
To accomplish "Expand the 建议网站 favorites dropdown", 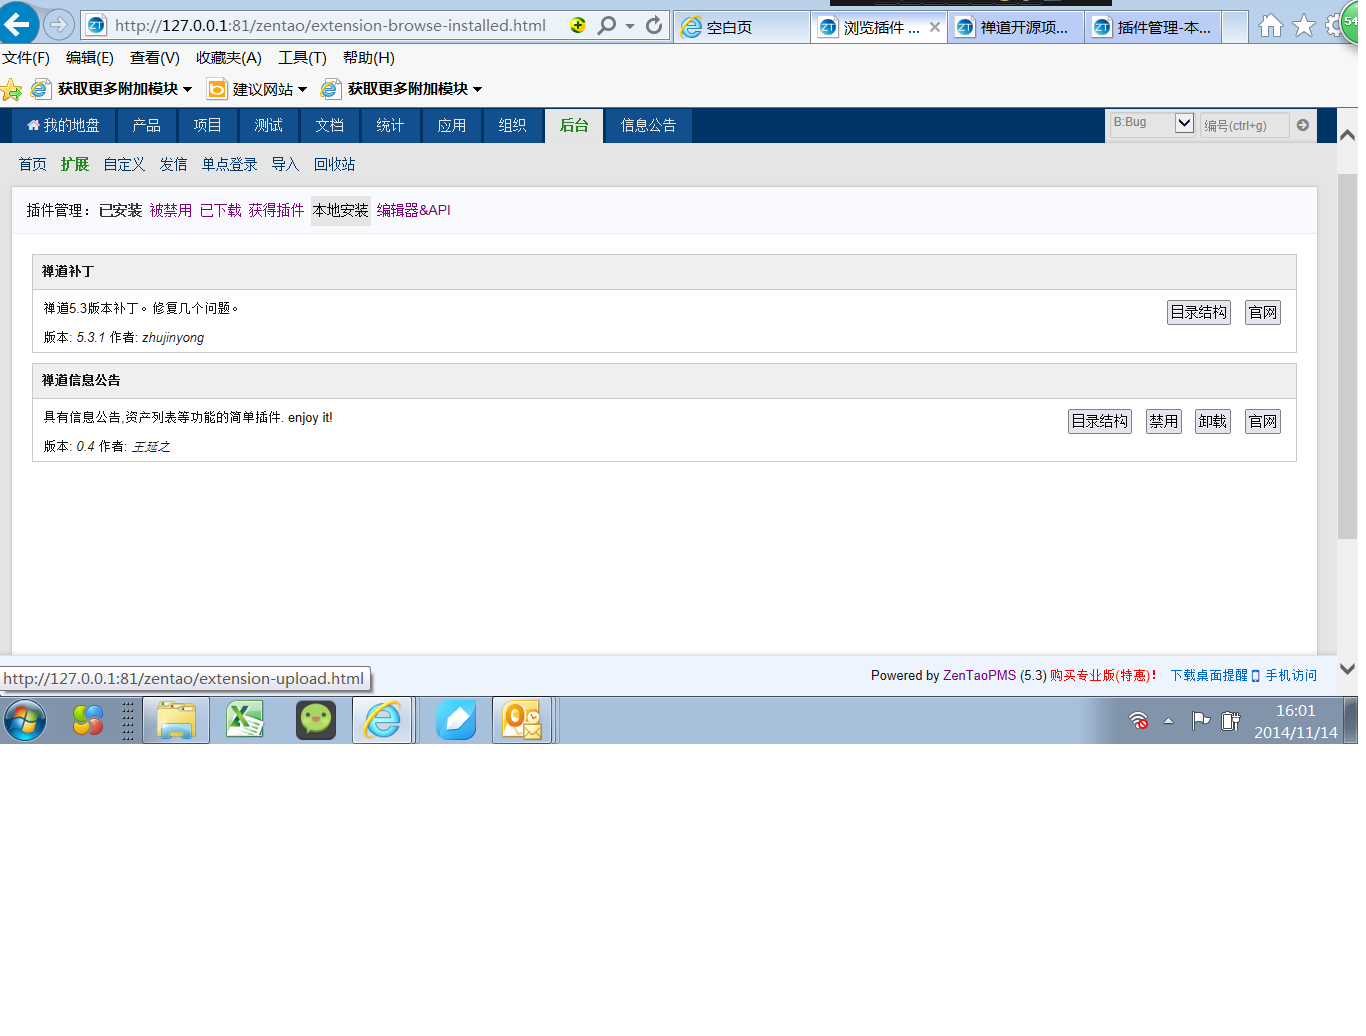I will pos(302,90).
